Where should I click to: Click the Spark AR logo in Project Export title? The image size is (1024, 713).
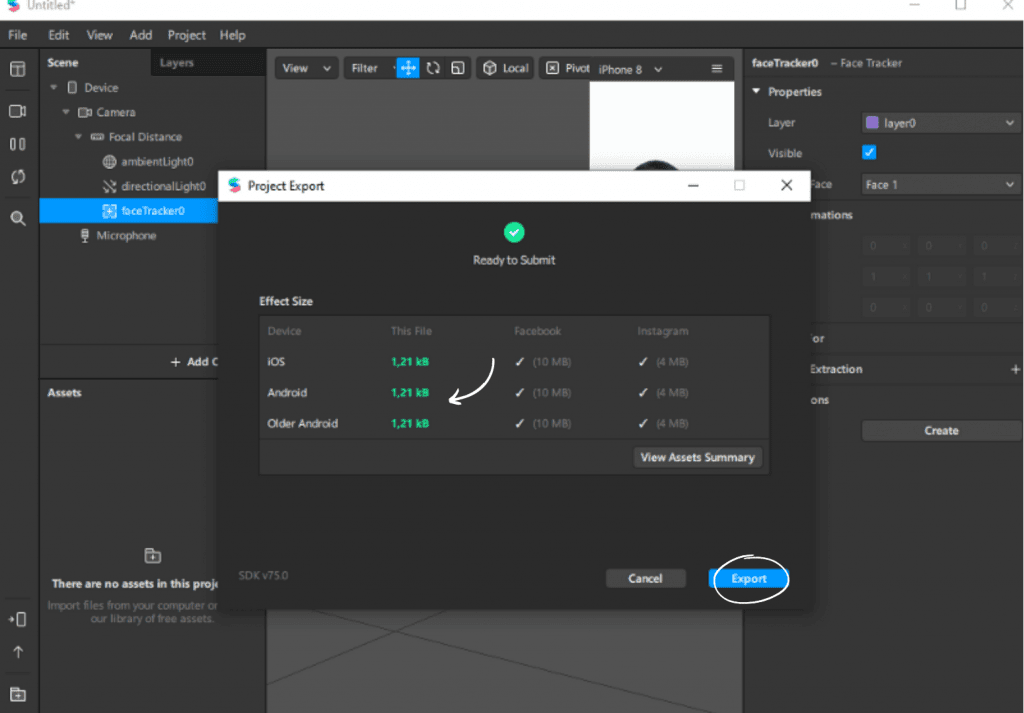234,185
